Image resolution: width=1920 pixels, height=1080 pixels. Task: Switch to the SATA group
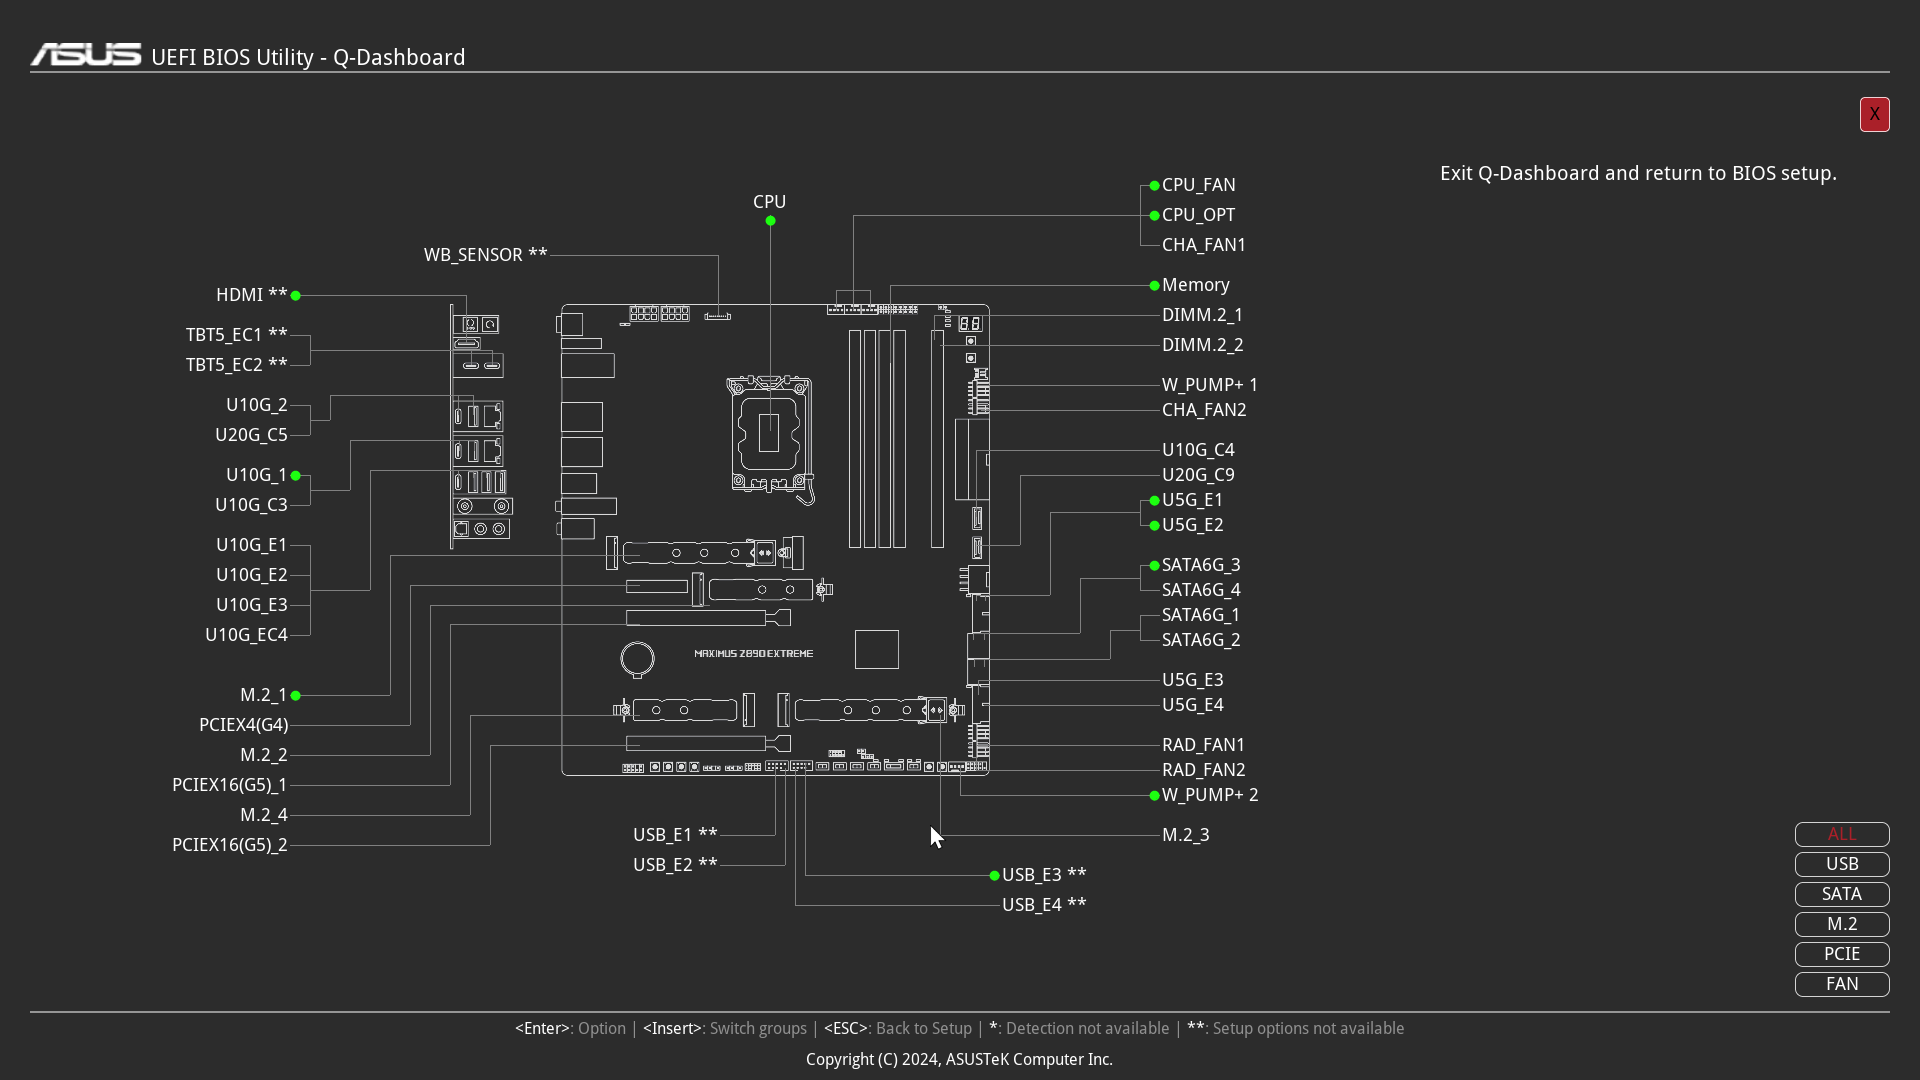coord(1841,894)
